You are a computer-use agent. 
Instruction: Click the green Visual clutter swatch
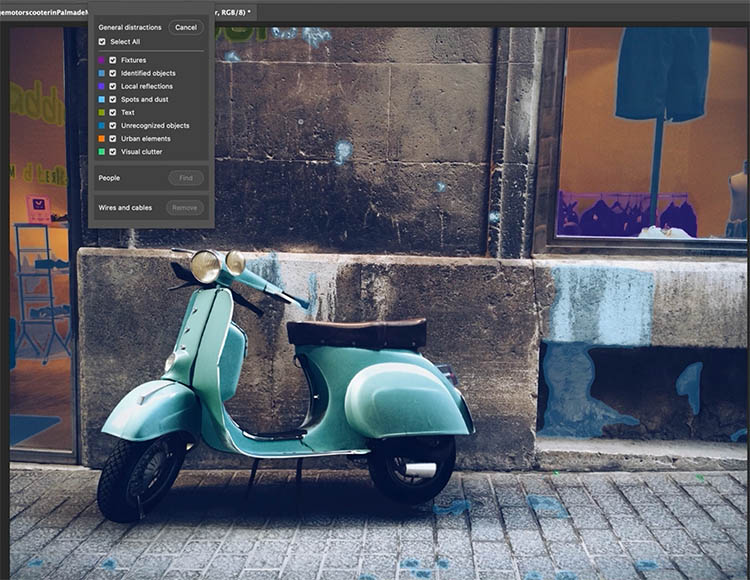[102, 151]
